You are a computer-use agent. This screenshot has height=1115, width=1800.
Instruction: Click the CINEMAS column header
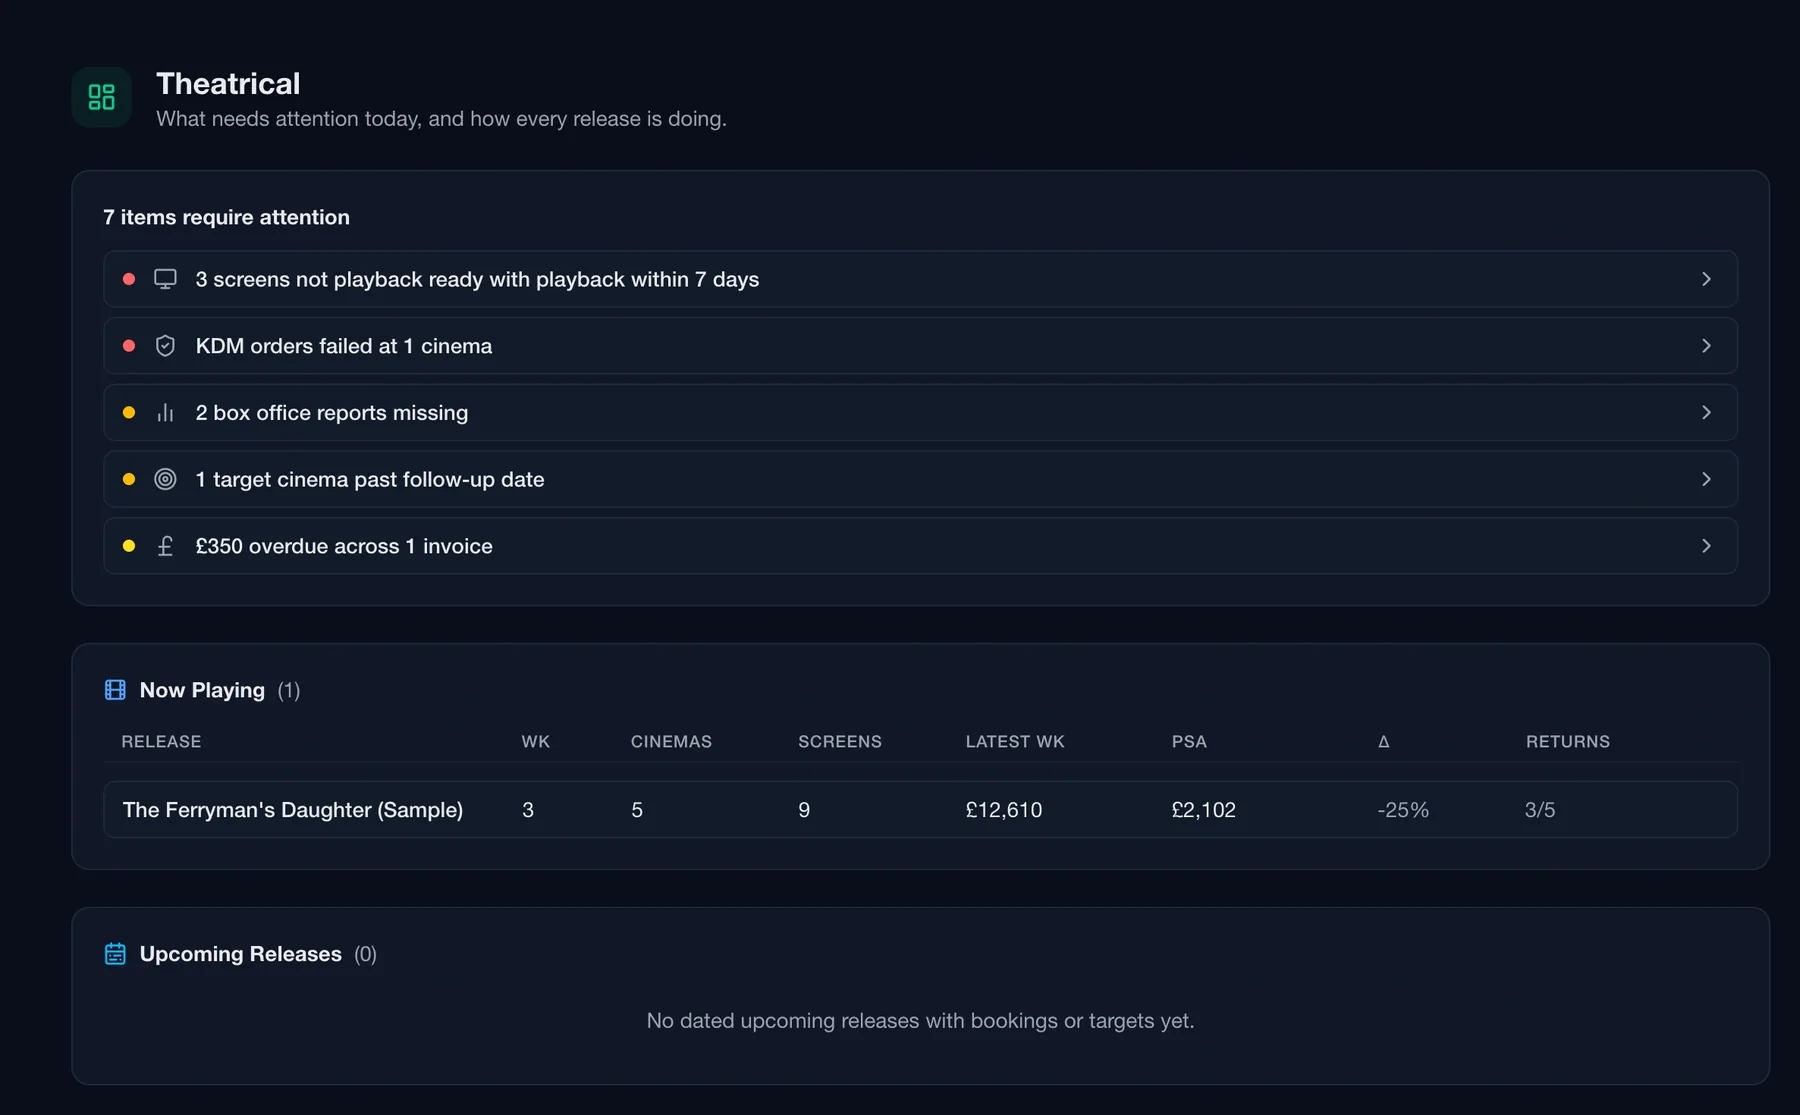671,741
